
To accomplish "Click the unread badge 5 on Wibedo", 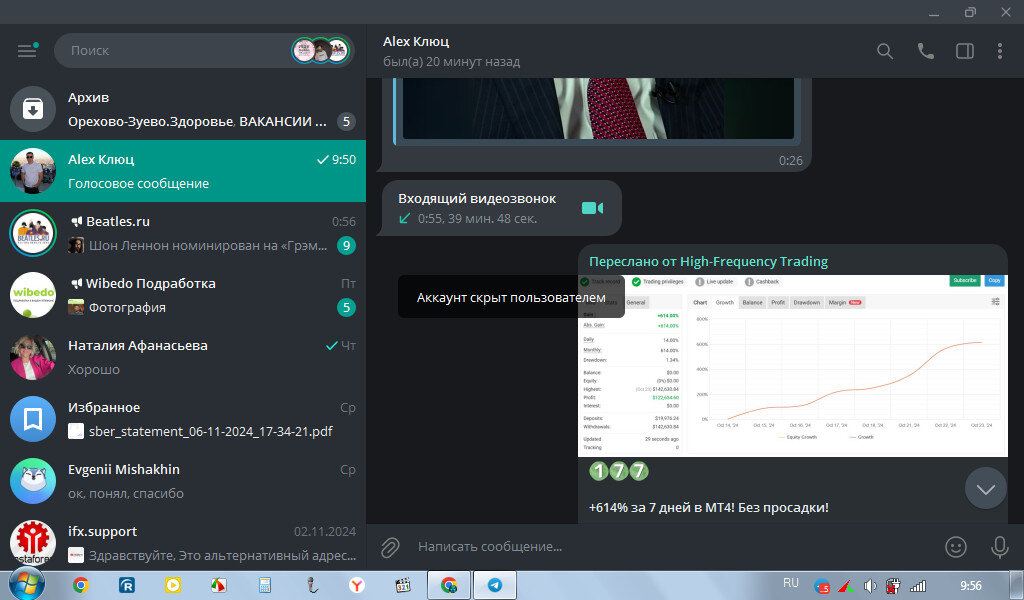I will [346, 308].
